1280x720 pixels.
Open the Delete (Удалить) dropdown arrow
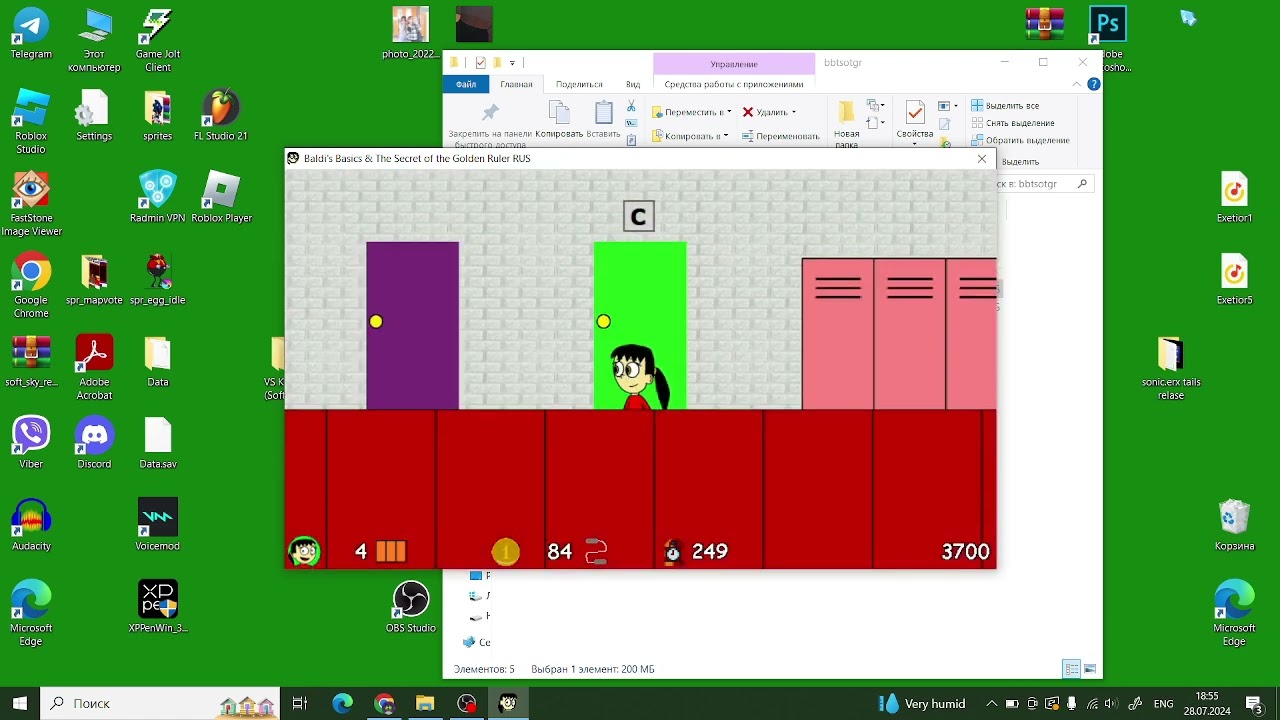click(x=793, y=112)
